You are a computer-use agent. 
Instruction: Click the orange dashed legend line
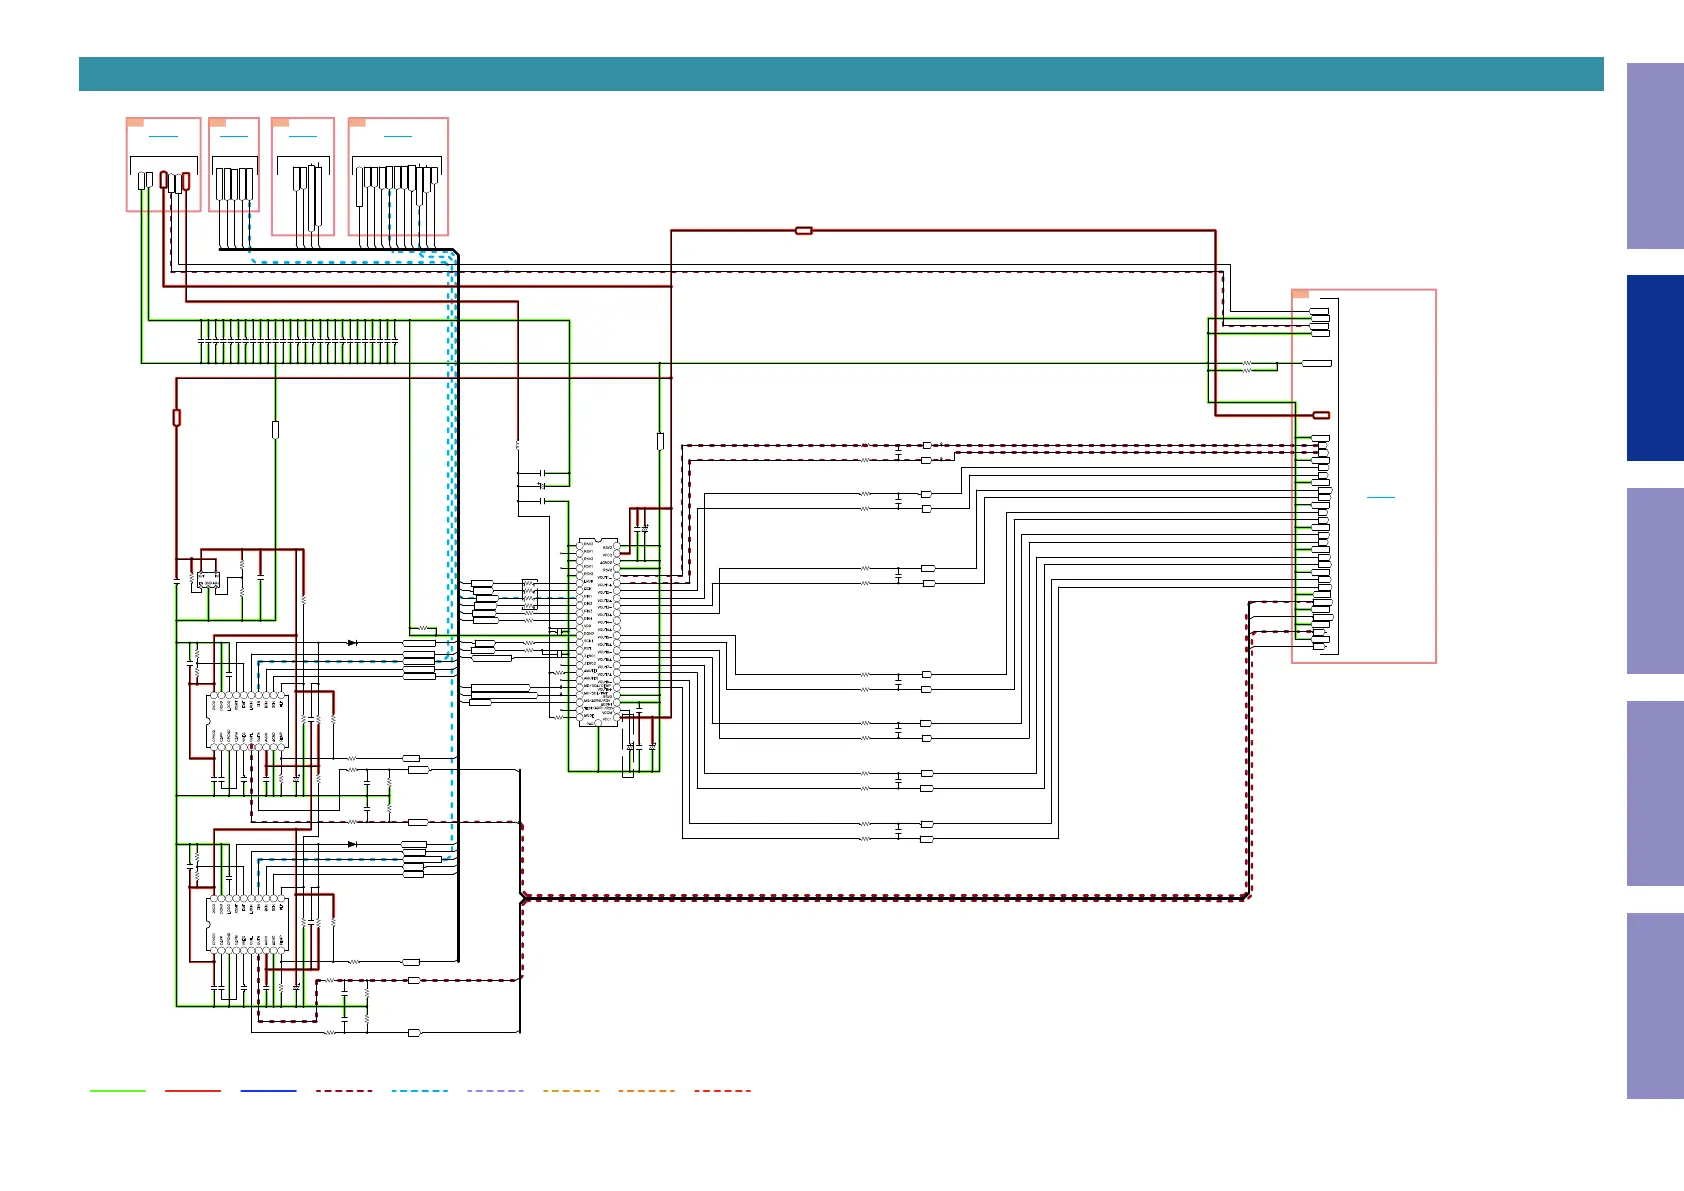click(x=647, y=1091)
